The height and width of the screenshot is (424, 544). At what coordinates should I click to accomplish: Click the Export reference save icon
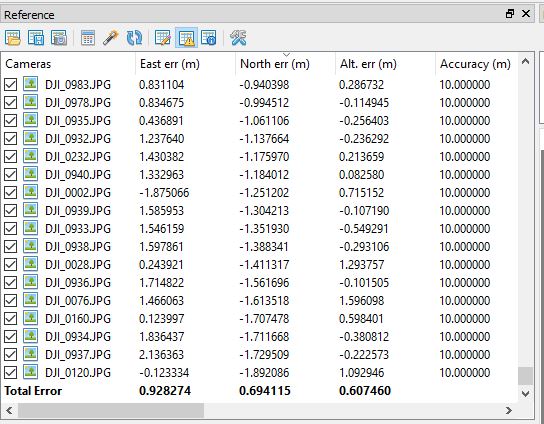pos(36,37)
